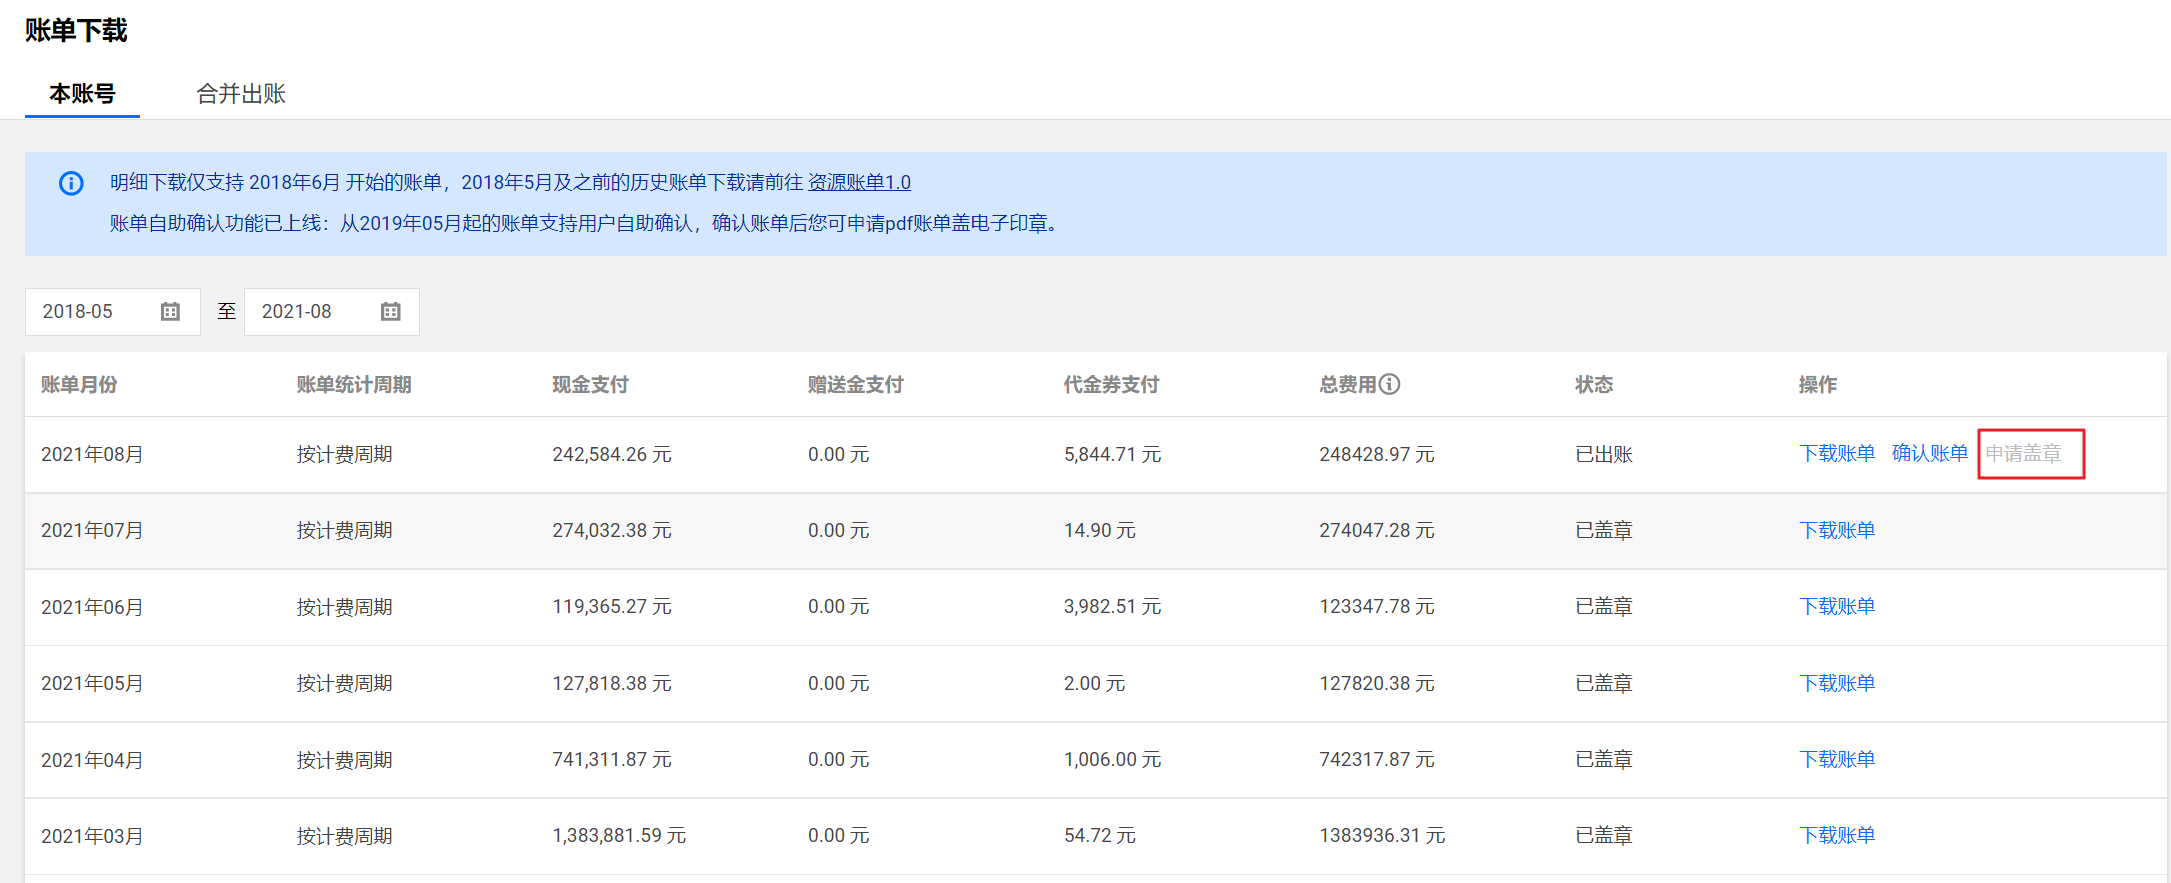2171x883 pixels.
Task: Click total cost 127820.38 元
Action: coord(1377,683)
